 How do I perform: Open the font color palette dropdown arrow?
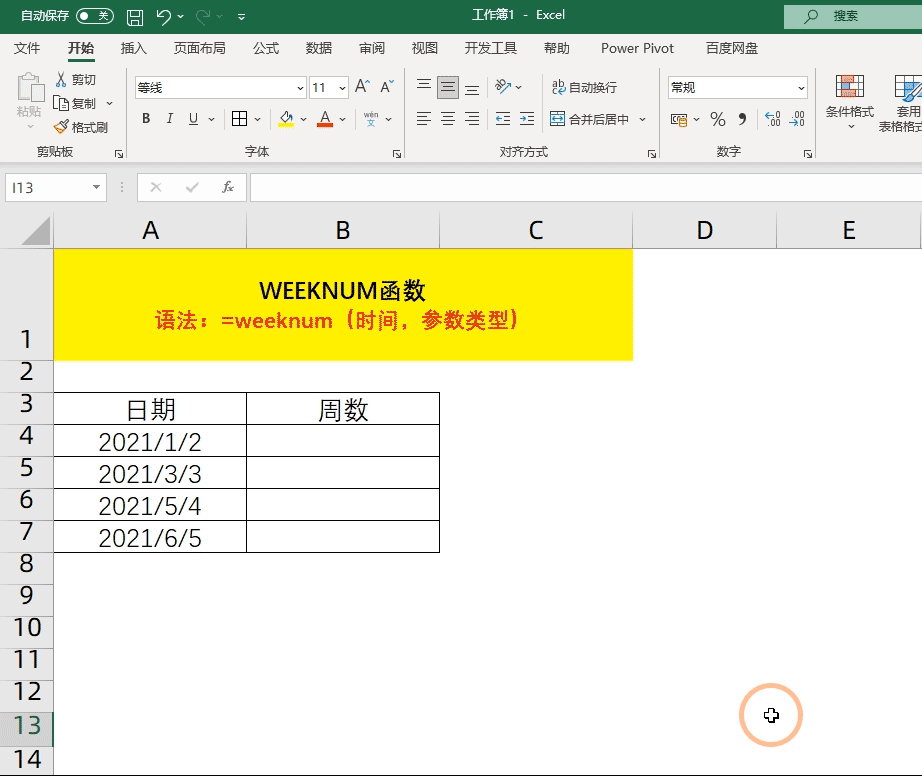(343, 119)
